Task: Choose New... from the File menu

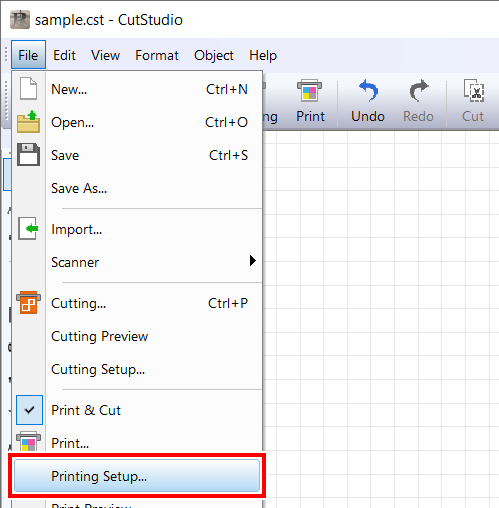Action: (x=137, y=89)
